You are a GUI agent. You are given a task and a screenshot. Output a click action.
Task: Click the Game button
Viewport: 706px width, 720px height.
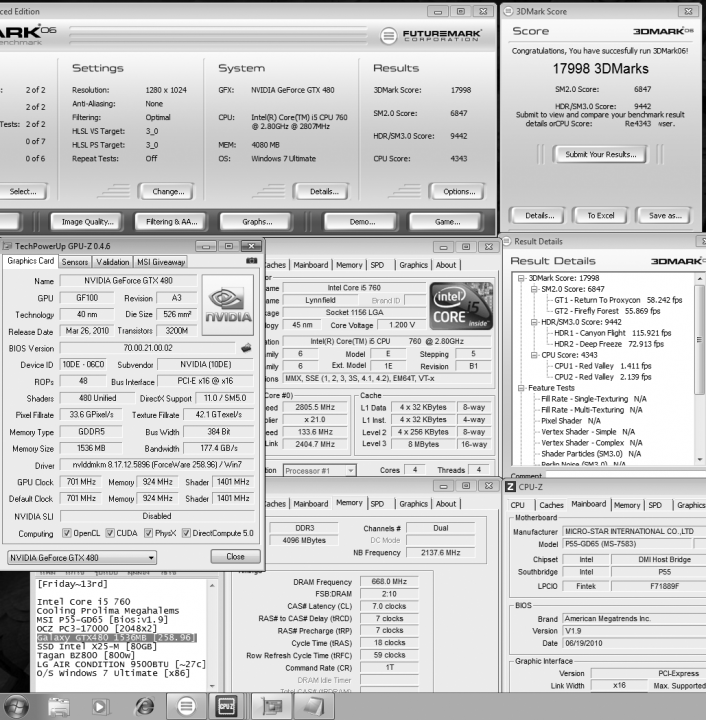pyautogui.click(x=448, y=222)
